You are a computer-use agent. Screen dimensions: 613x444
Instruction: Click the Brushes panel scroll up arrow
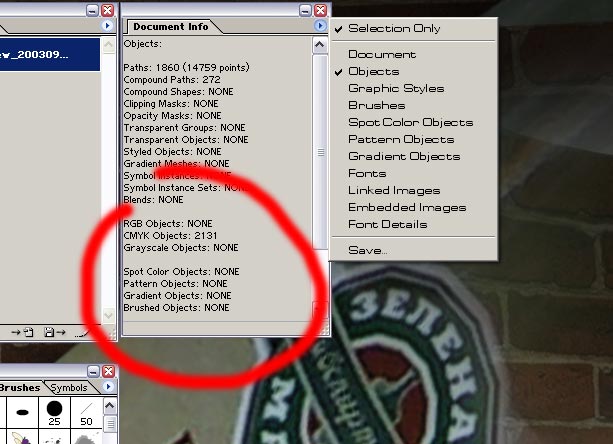pos(110,406)
